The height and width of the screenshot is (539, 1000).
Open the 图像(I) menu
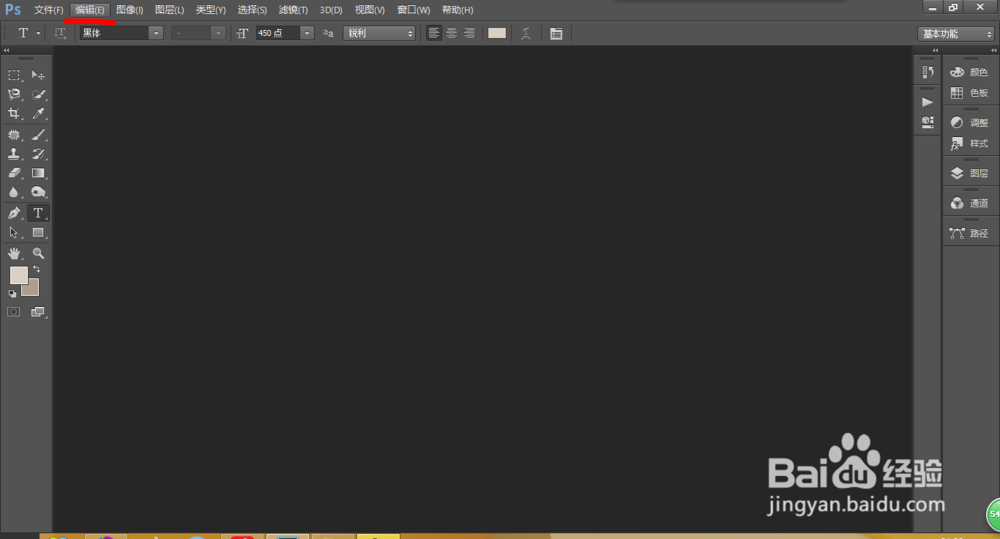129,10
